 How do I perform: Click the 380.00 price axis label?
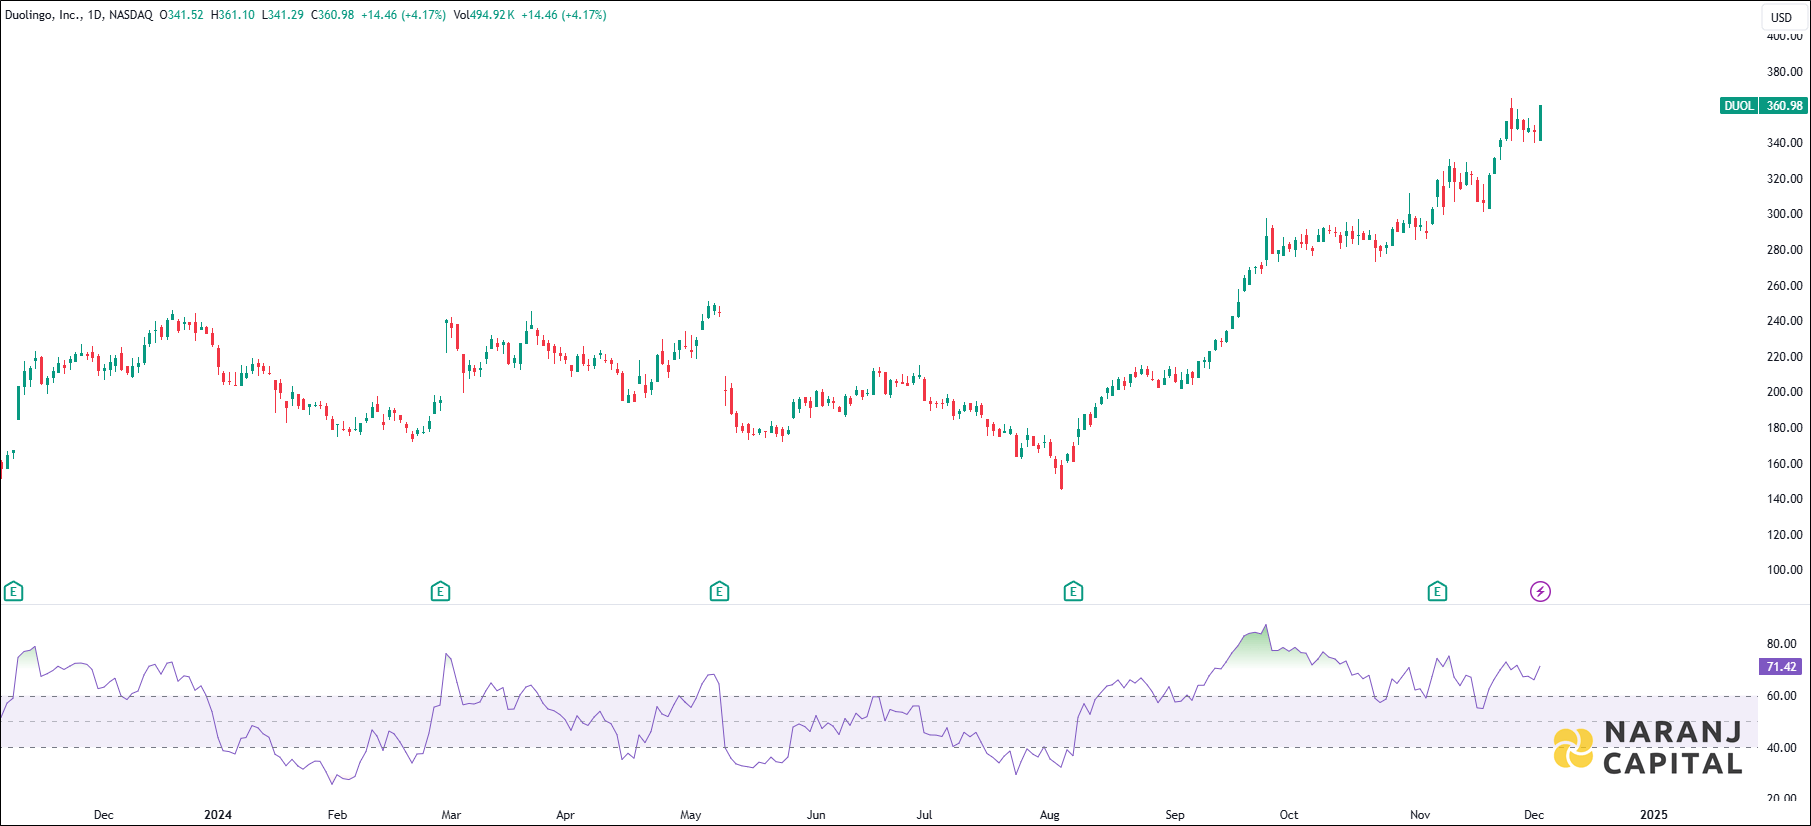click(1785, 72)
